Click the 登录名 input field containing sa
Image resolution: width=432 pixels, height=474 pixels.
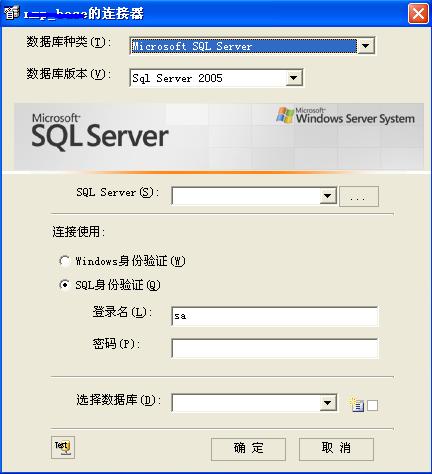[275, 316]
